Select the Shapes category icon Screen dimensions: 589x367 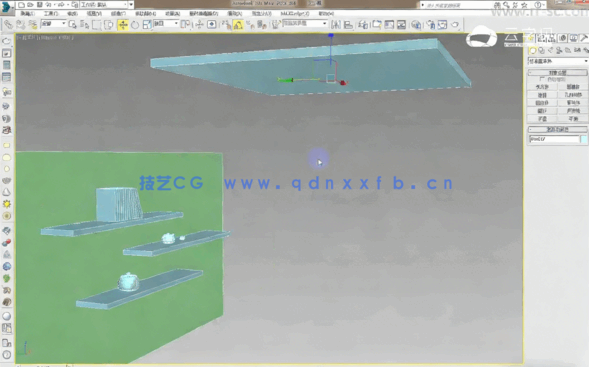click(x=541, y=50)
